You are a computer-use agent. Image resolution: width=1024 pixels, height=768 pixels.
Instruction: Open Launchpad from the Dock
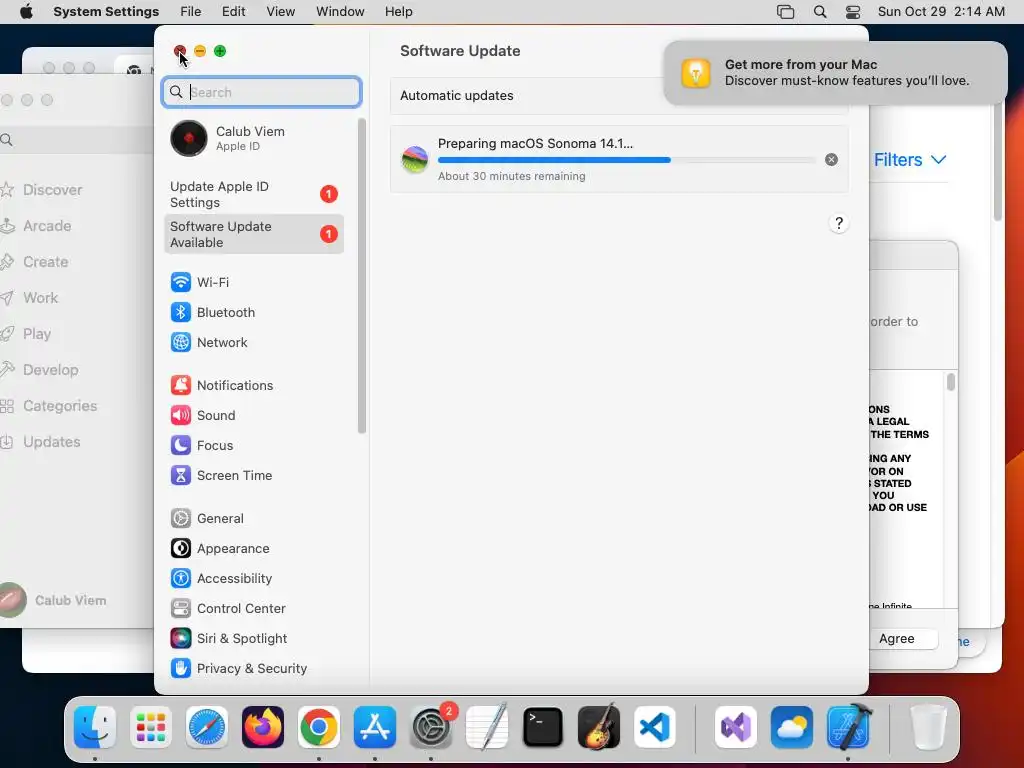tap(151, 727)
